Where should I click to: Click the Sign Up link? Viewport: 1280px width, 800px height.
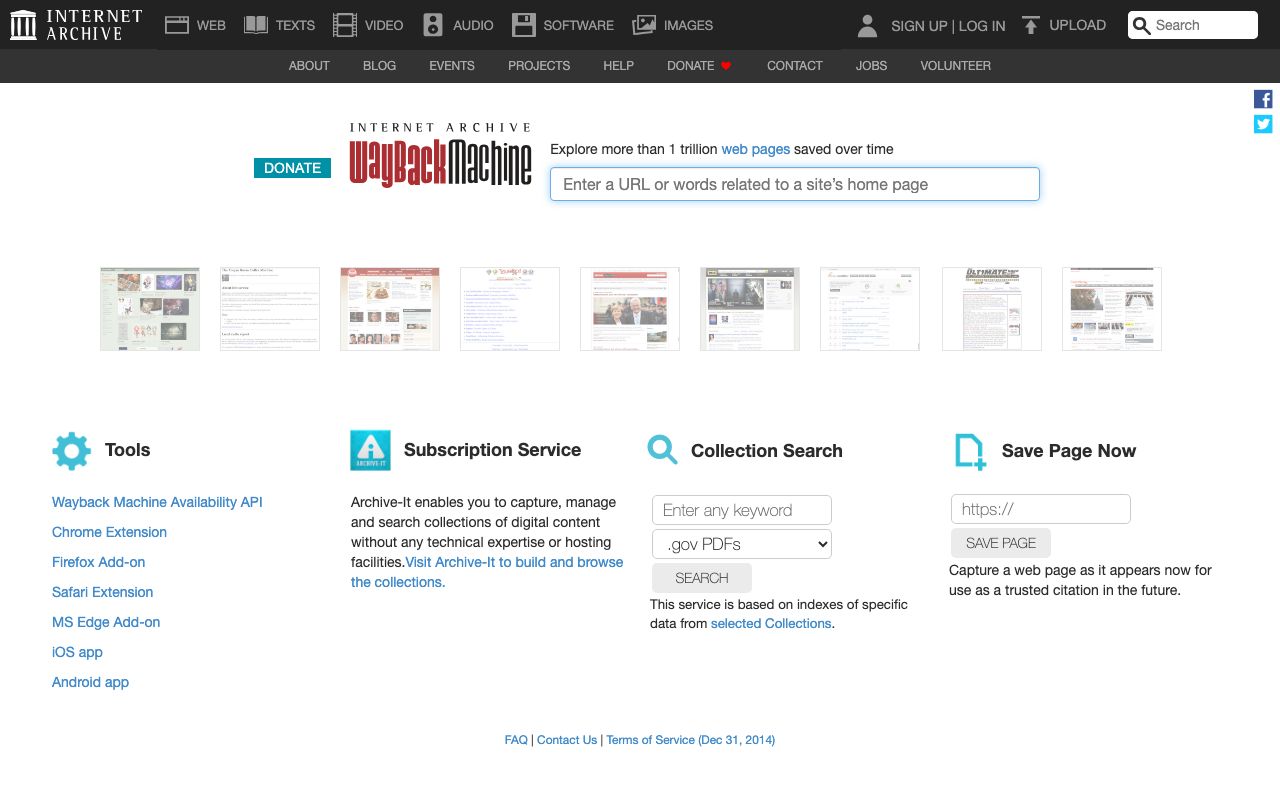click(x=919, y=26)
